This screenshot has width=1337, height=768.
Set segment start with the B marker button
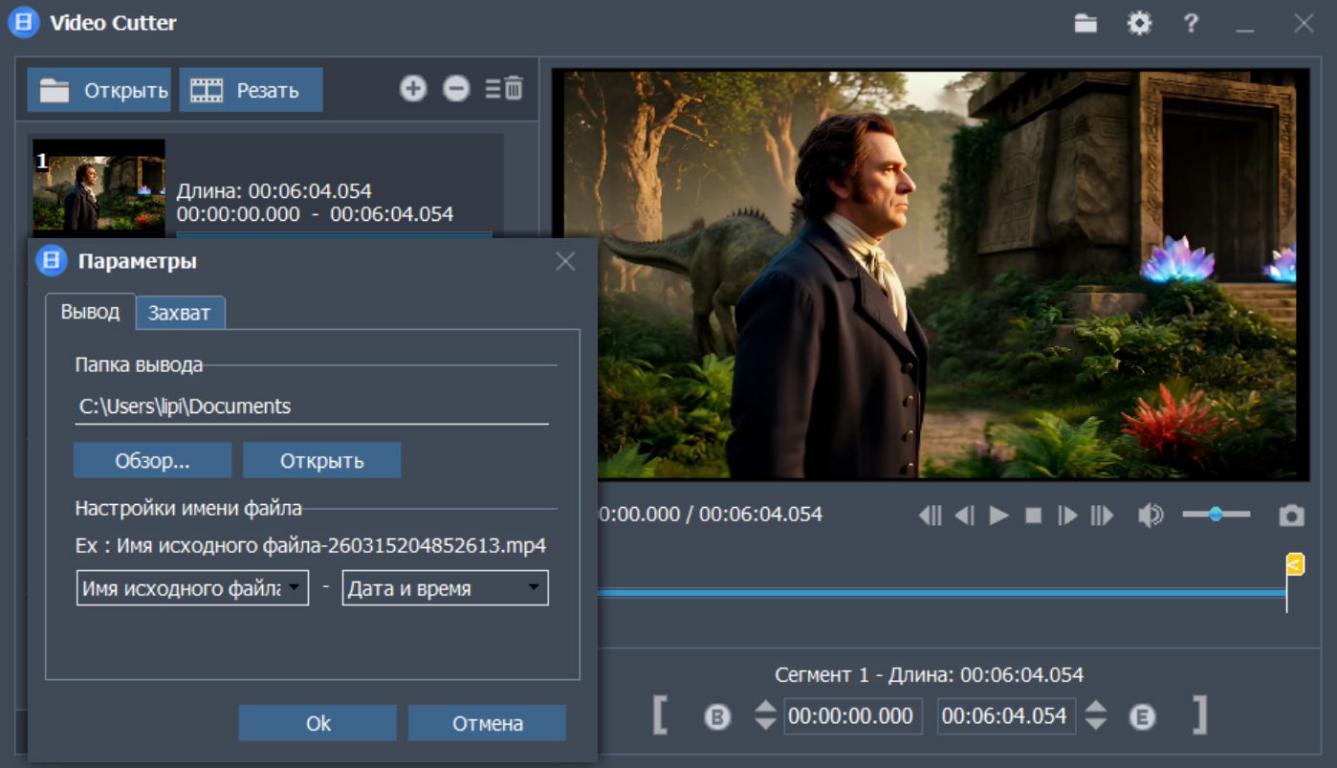point(717,717)
